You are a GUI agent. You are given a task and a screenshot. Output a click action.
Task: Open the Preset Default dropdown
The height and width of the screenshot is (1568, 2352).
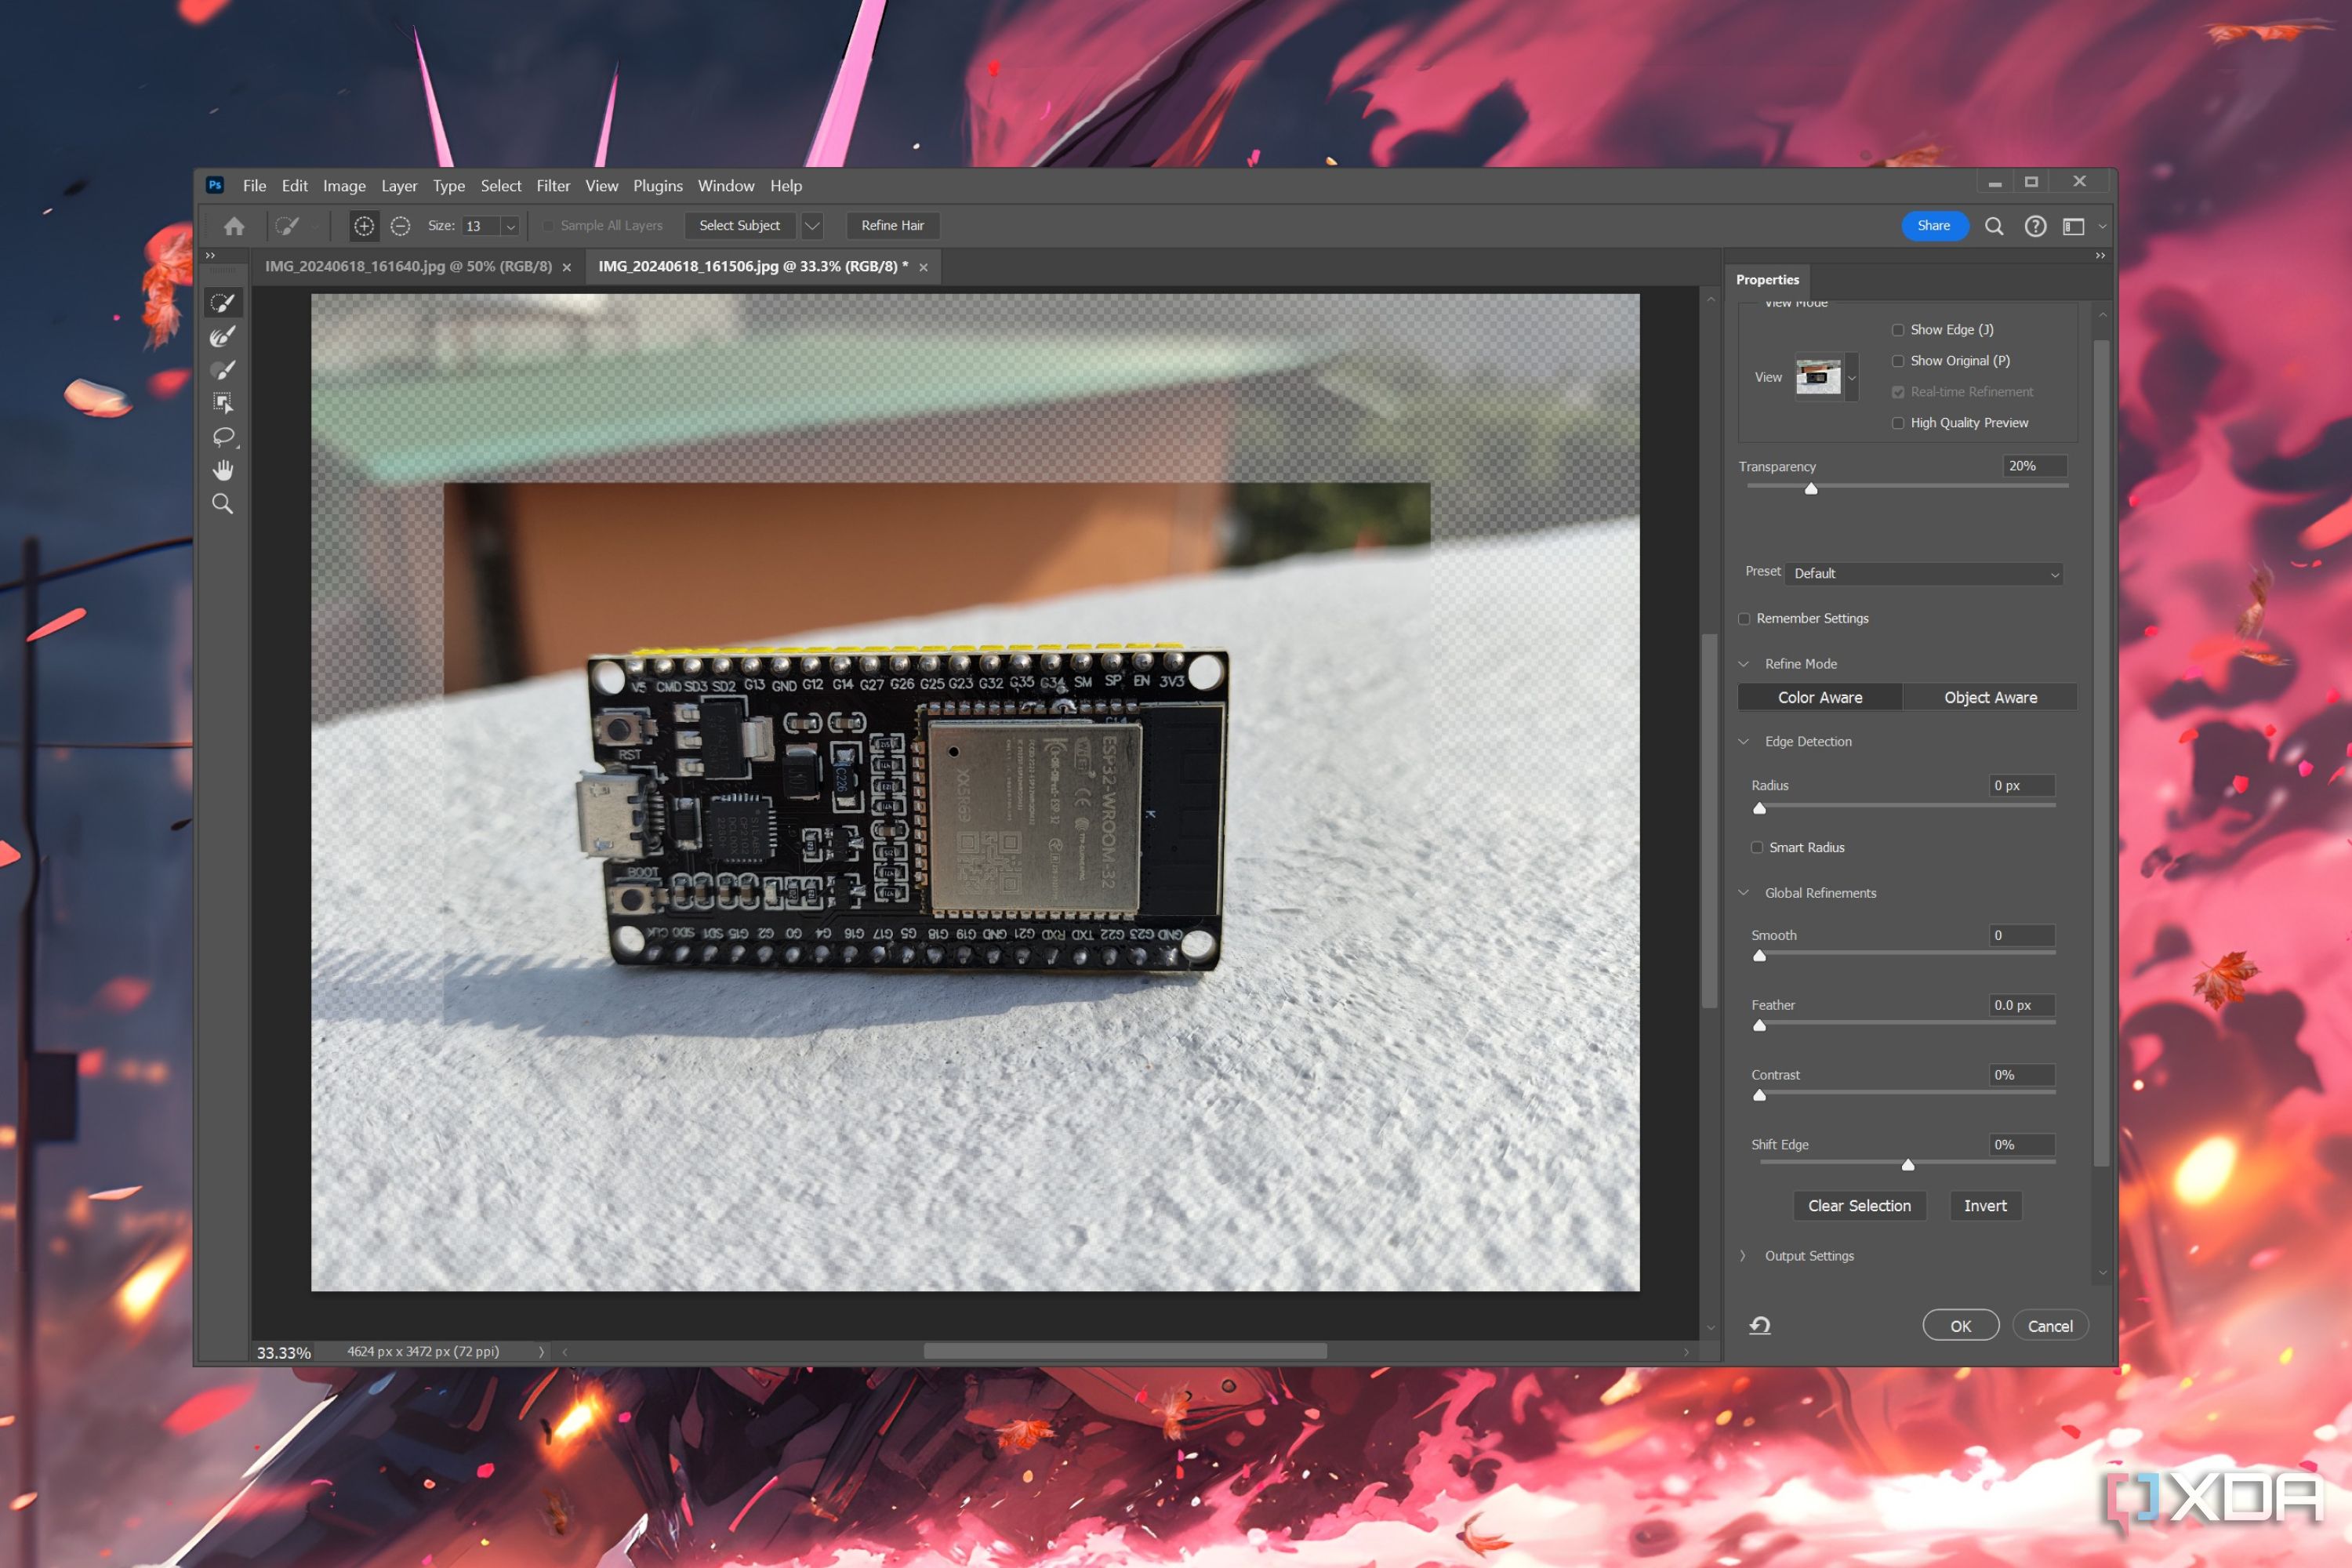click(x=1924, y=573)
